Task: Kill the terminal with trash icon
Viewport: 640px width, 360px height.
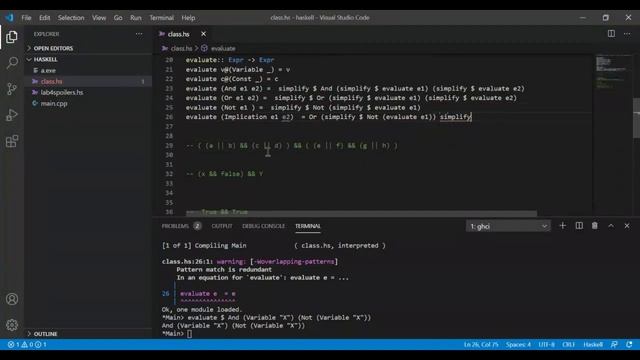Action: [595, 226]
